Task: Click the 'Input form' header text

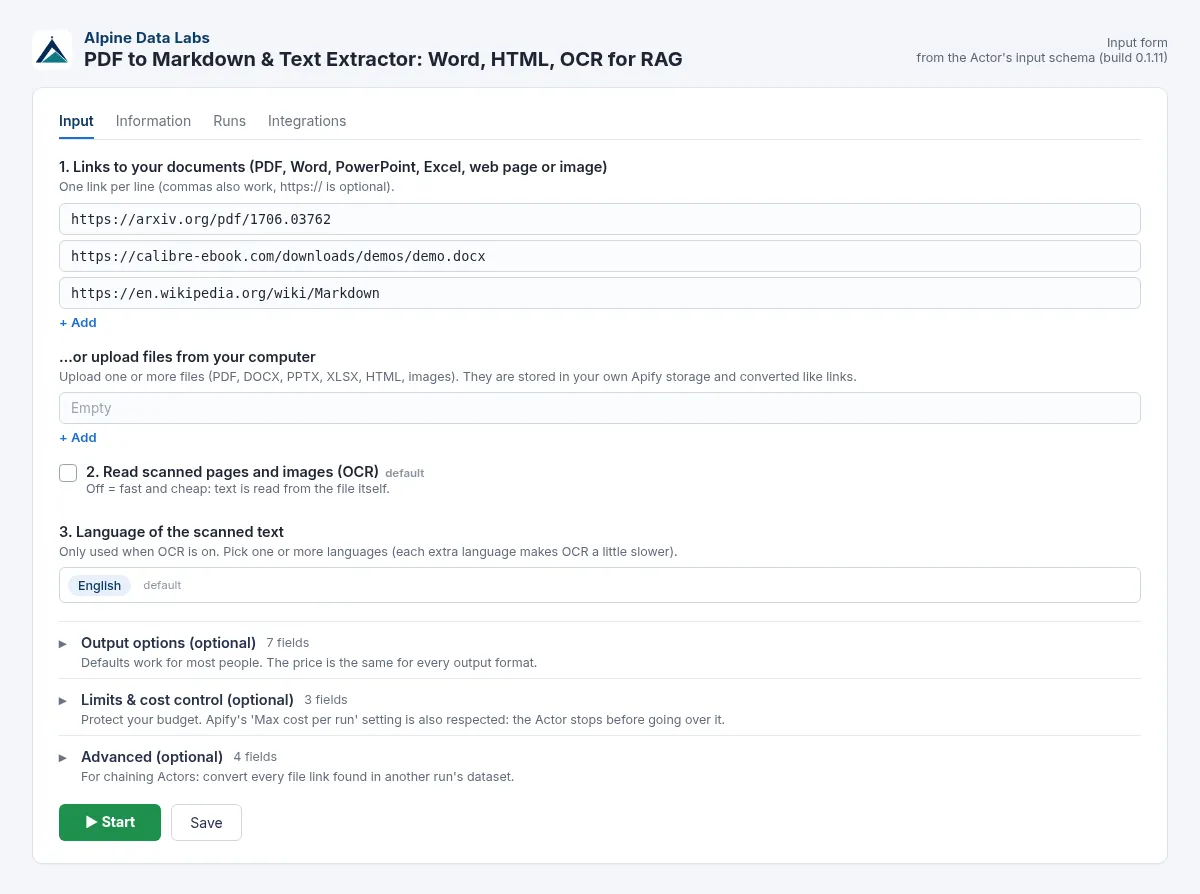Action: (1137, 43)
